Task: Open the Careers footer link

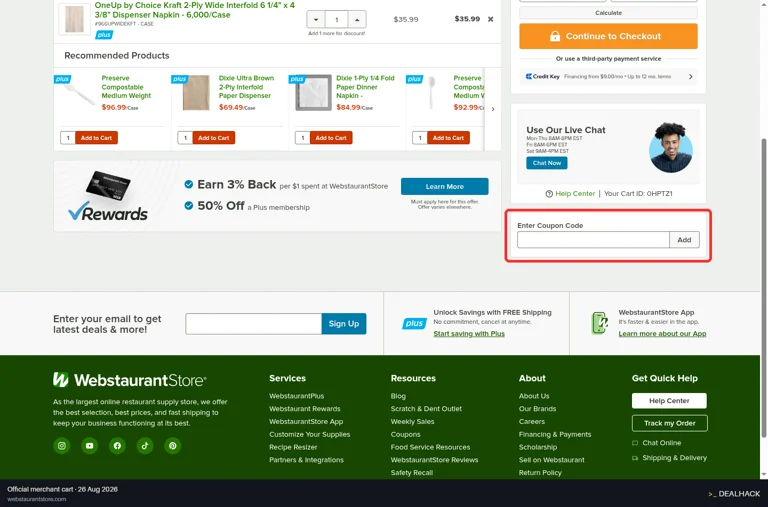Action: pyautogui.click(x=532, y=421)
